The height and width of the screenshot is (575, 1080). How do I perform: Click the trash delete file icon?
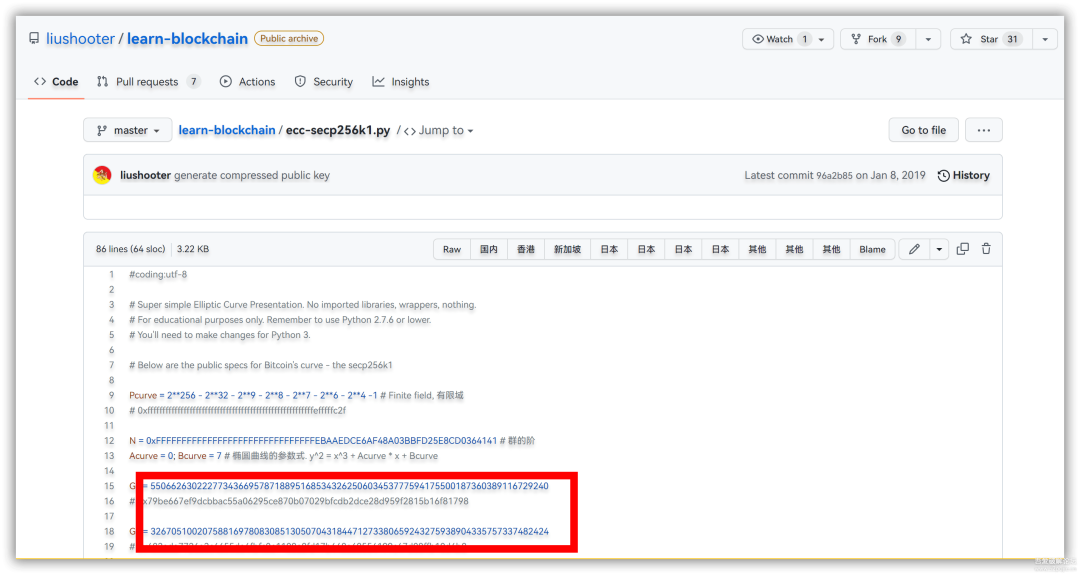(986, 249)
